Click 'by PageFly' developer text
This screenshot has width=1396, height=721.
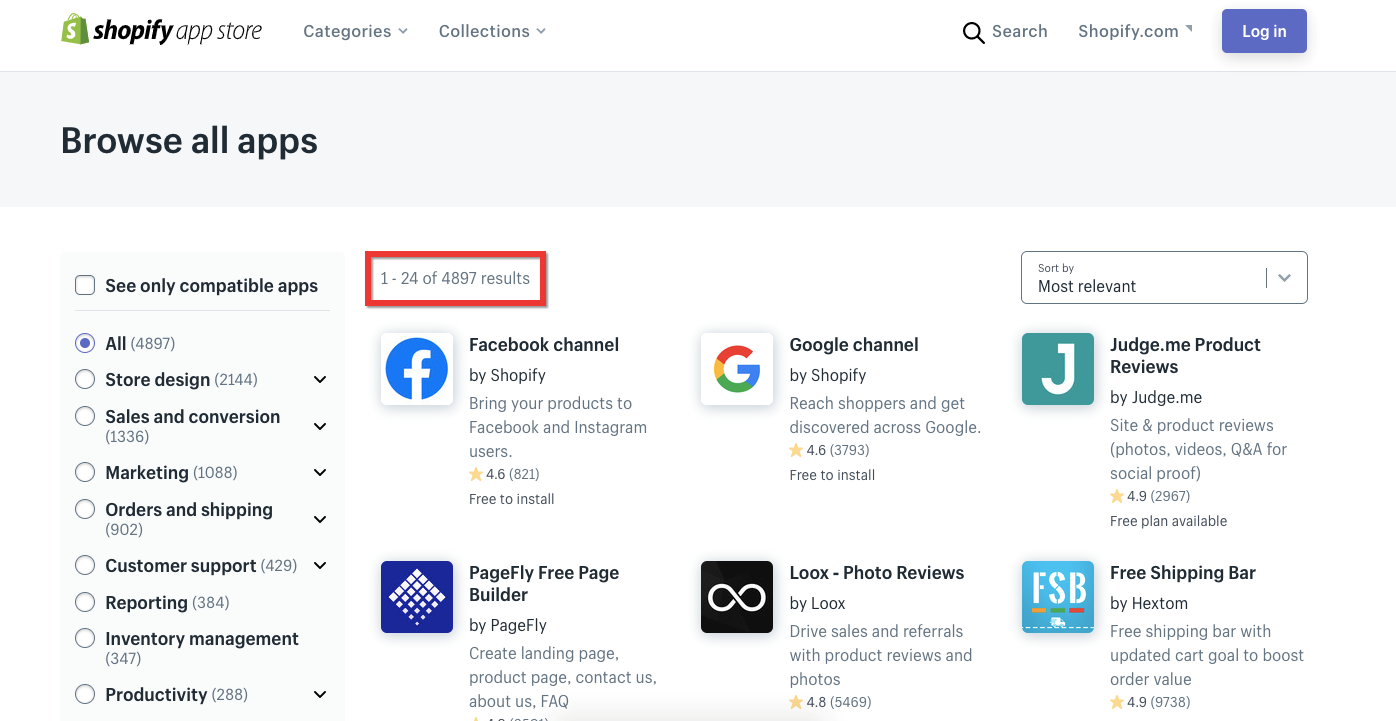click(x=508, y=625)
